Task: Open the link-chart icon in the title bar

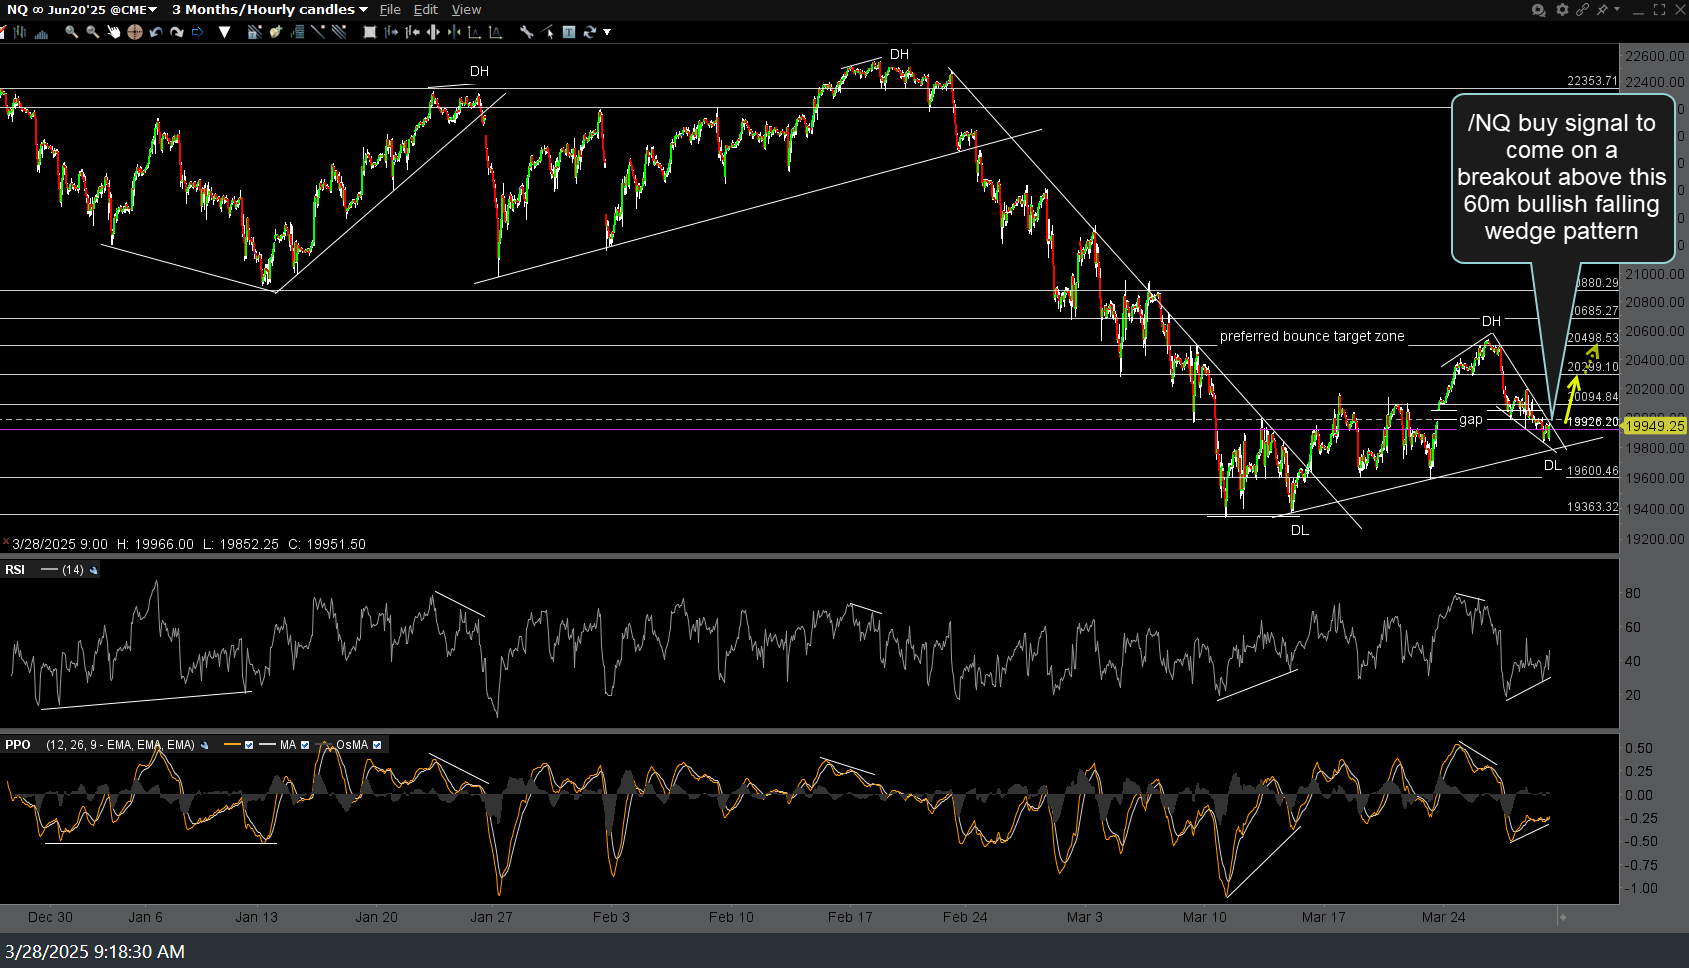Action: click(x=1583, y=9)
